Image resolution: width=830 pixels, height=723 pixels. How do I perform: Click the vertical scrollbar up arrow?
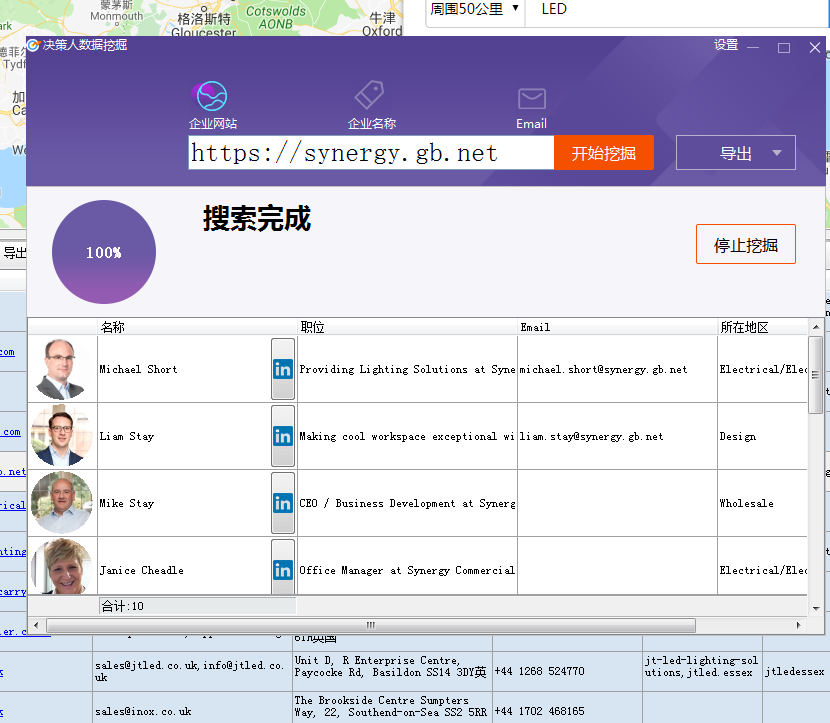coord(816,327)
